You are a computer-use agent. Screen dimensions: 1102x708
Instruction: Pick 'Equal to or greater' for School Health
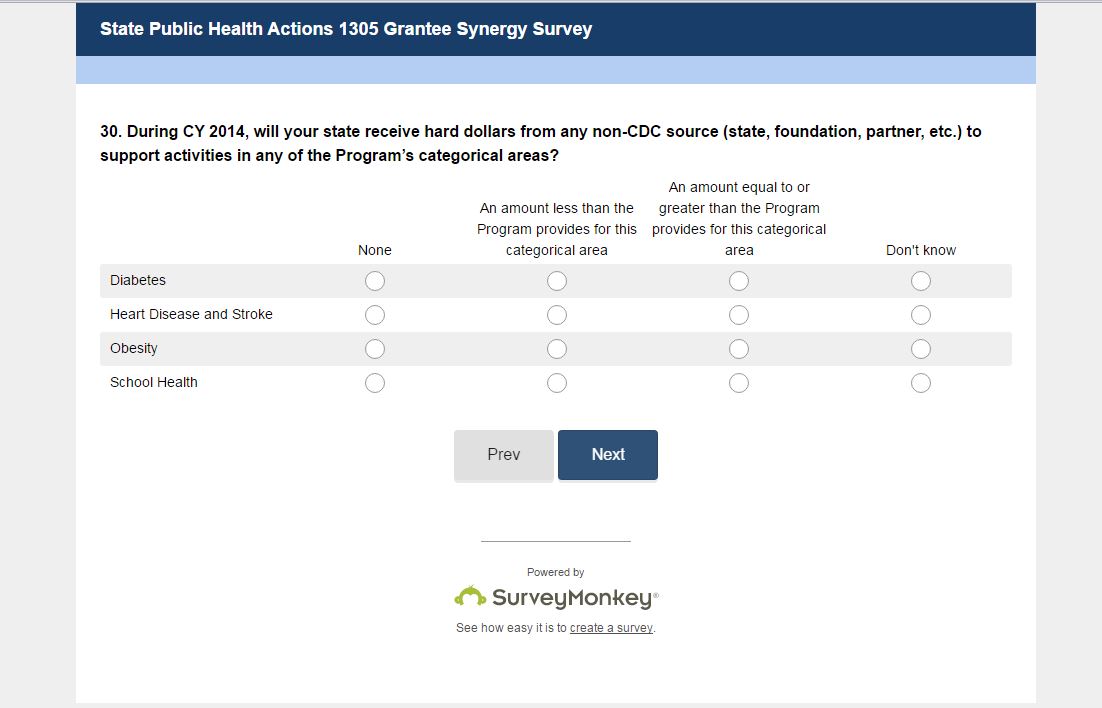tap(739, 383)
